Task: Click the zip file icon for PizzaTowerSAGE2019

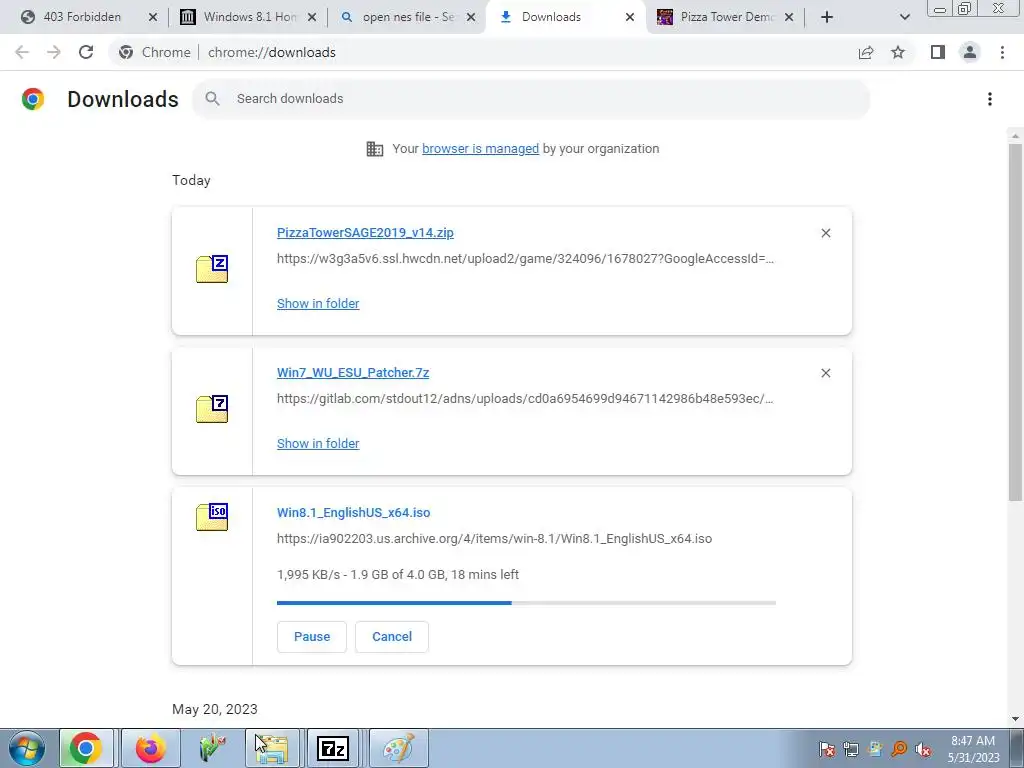Action: tap(212, 269)
